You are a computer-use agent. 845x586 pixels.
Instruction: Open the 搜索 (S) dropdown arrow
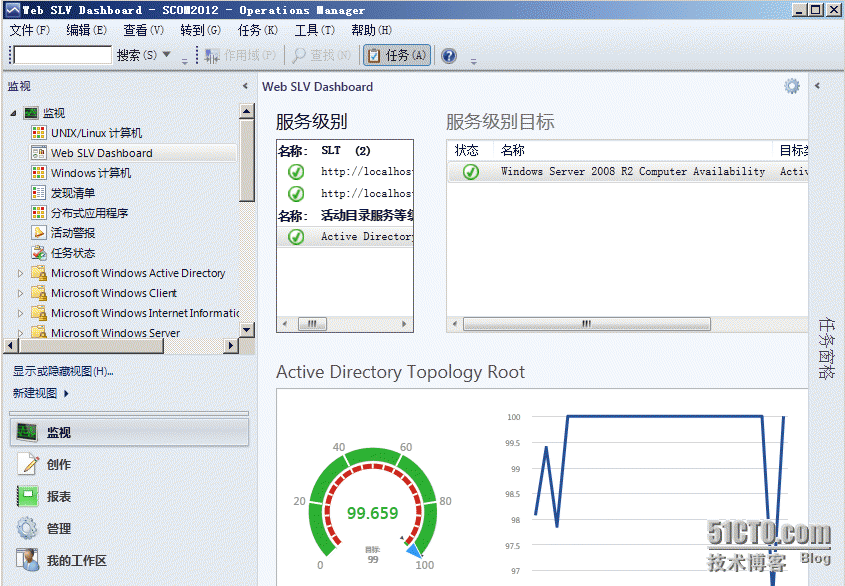[x=167, y=54]
